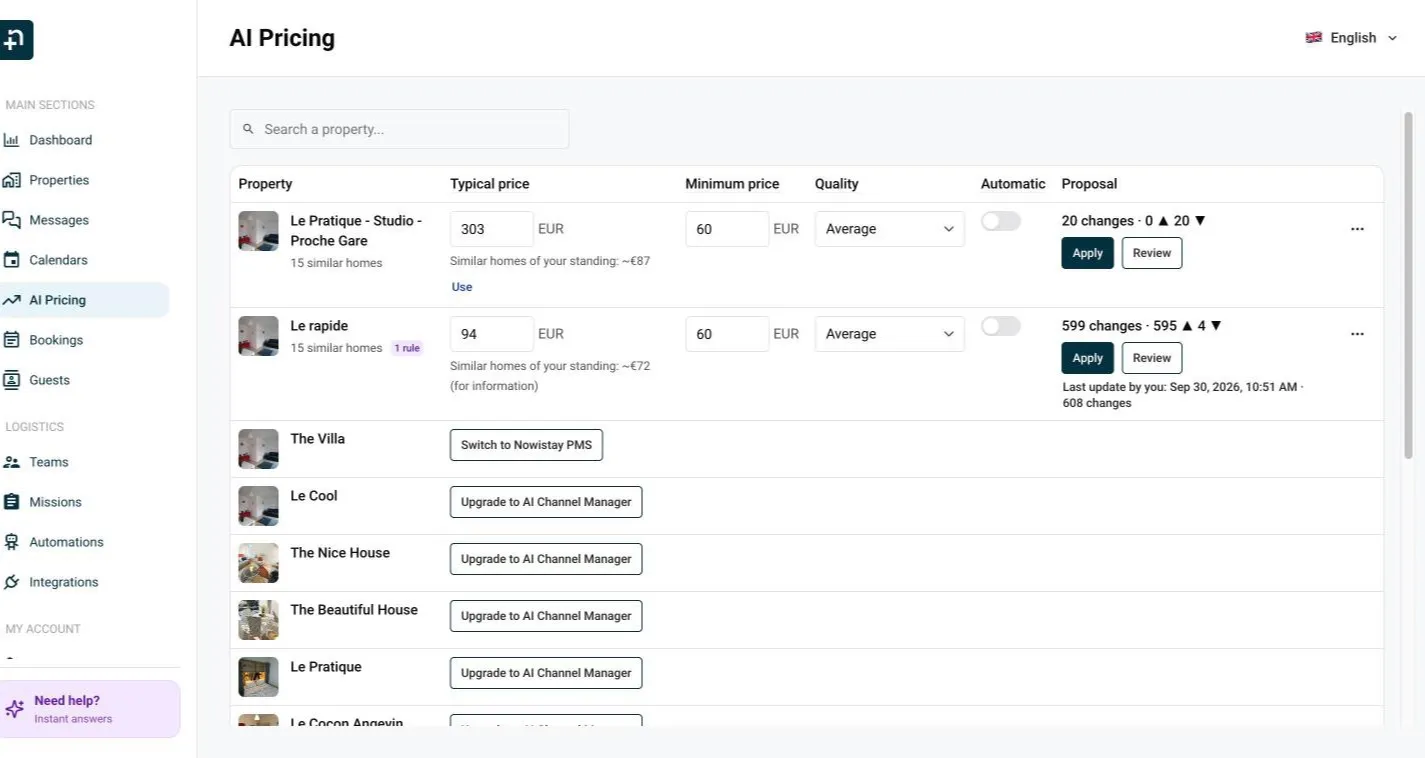
Task: Click the Calendars icon in sidebar
Action: pyautogui.click(x=12, y=260)
